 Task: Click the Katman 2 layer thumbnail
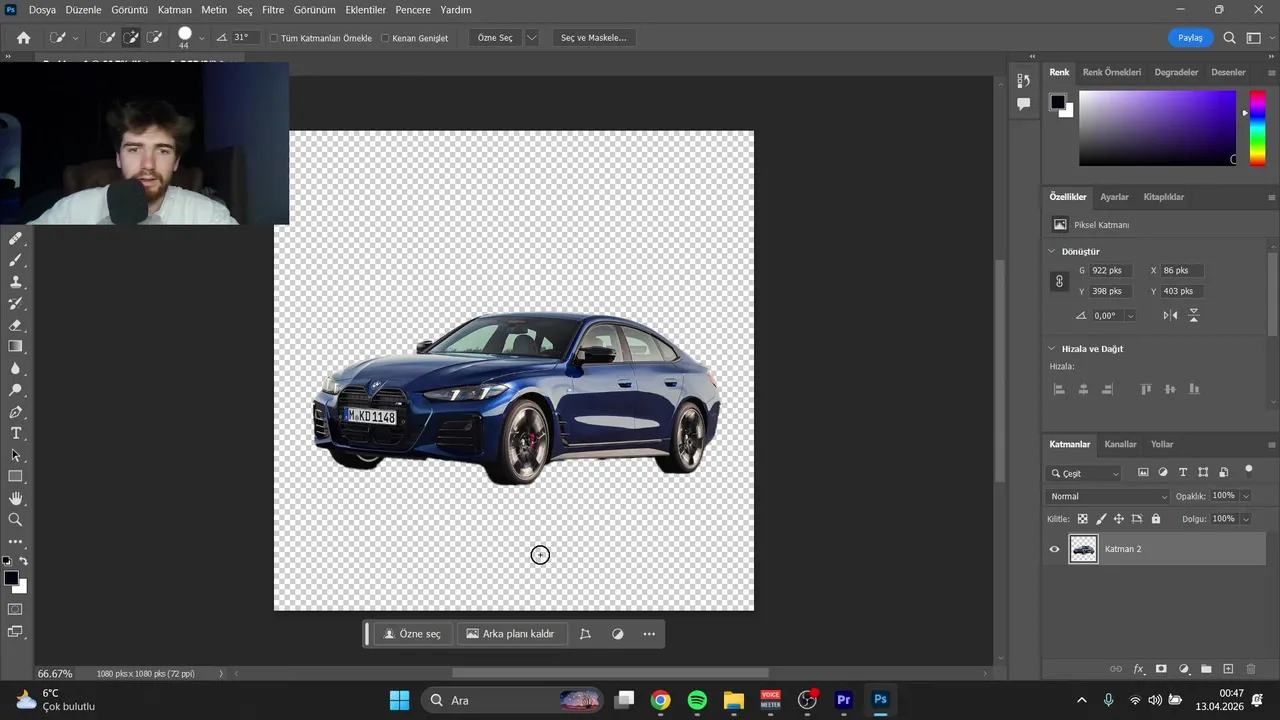1083,549
